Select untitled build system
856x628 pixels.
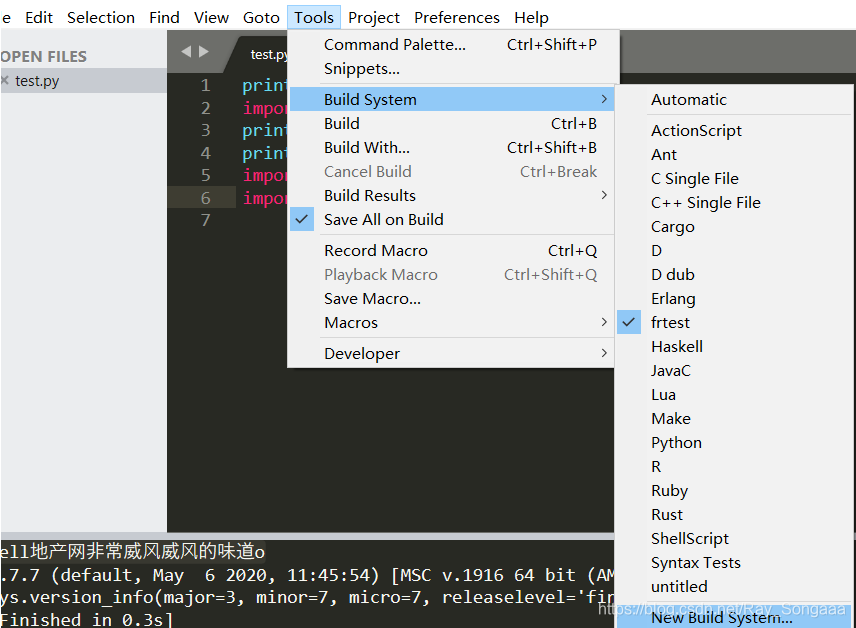(x=734, y=587)
